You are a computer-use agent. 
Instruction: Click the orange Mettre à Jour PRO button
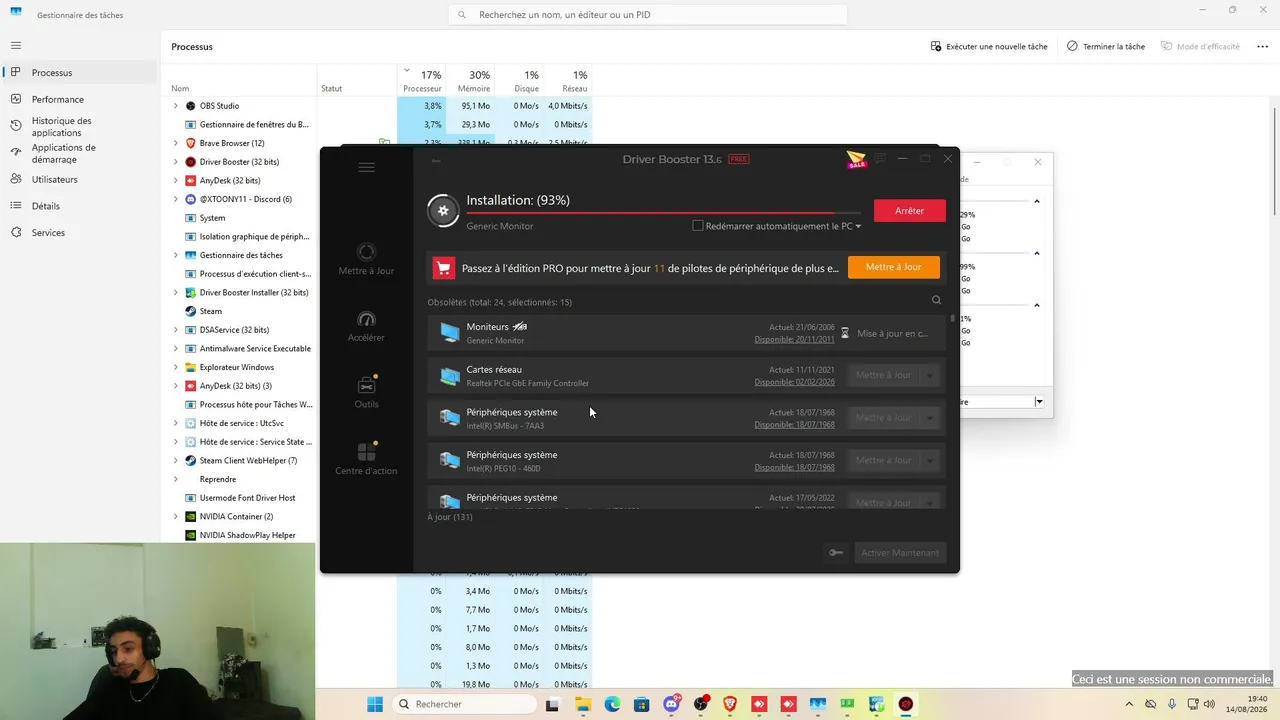coord(894,268)
